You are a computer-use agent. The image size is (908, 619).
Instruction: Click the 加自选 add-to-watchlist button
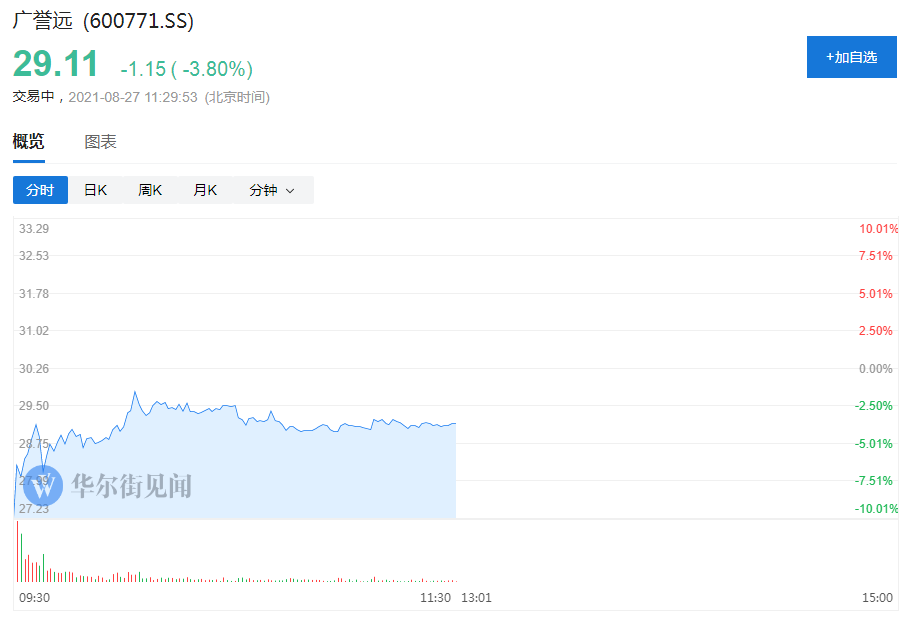coord(851,57)
